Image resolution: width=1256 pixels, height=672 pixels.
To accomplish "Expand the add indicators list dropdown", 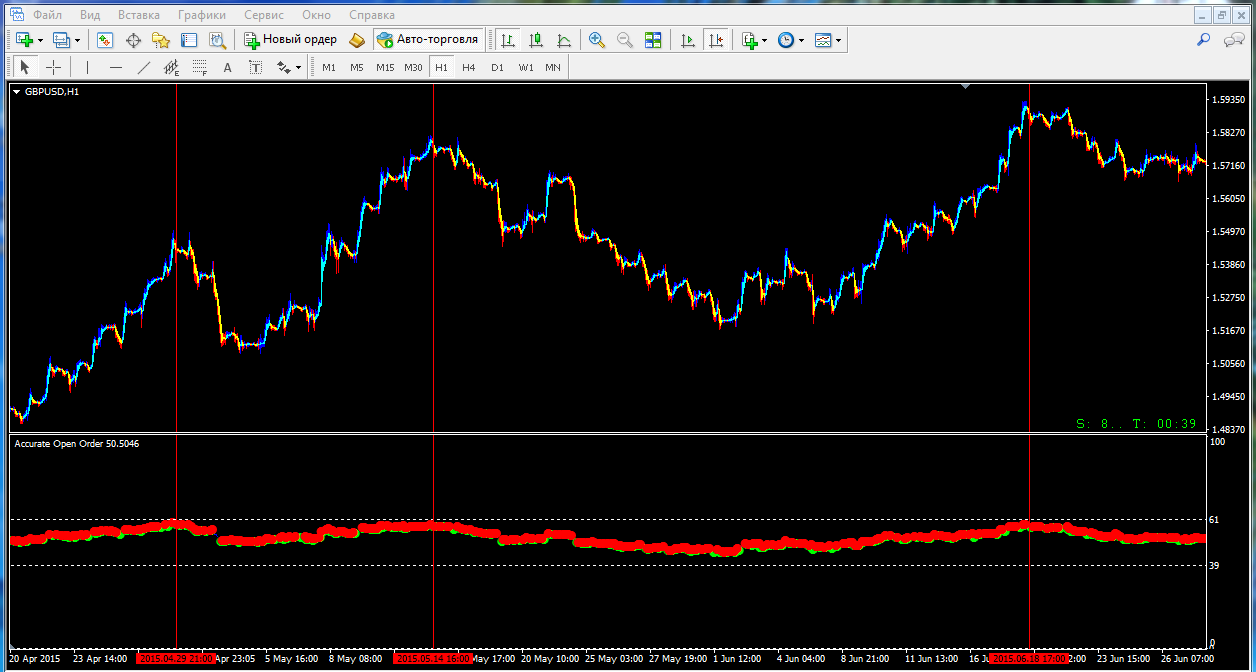I will coord(765,40).
